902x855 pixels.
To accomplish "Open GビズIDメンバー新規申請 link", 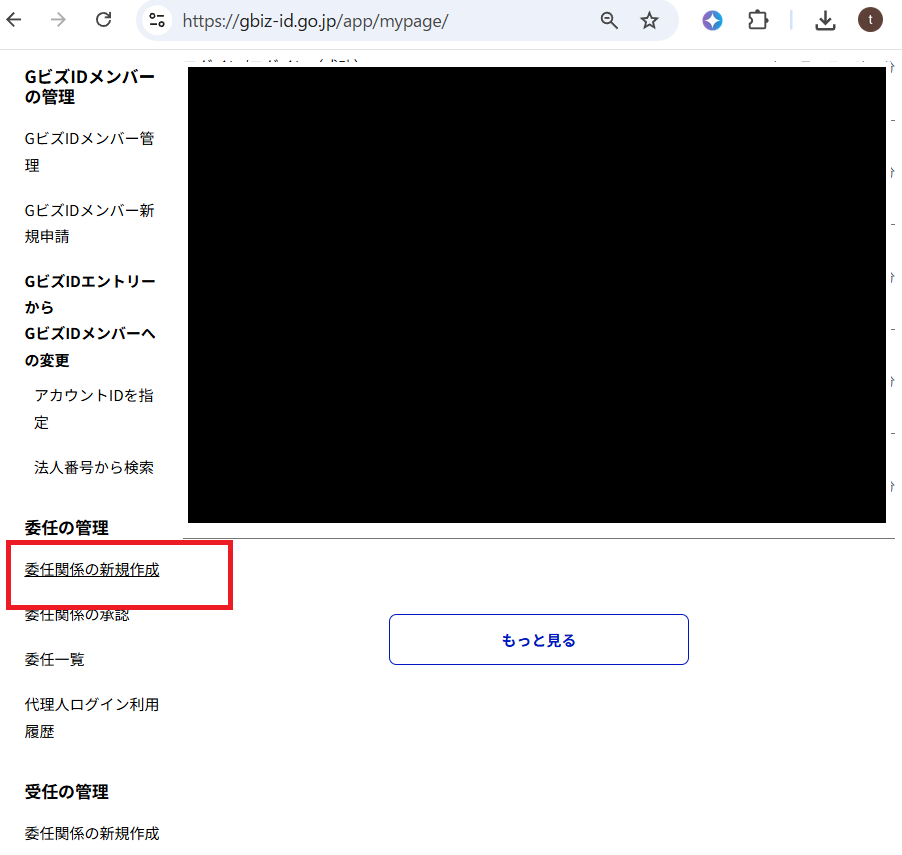I will [89, 223].
